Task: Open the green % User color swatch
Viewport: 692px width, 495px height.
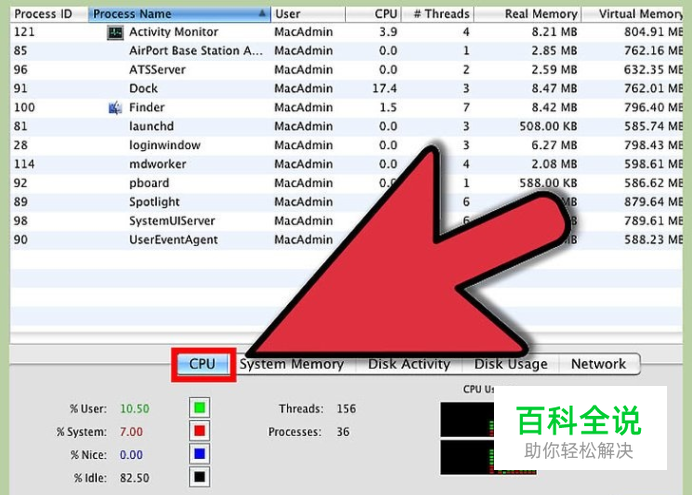Action: click(199, 407)
